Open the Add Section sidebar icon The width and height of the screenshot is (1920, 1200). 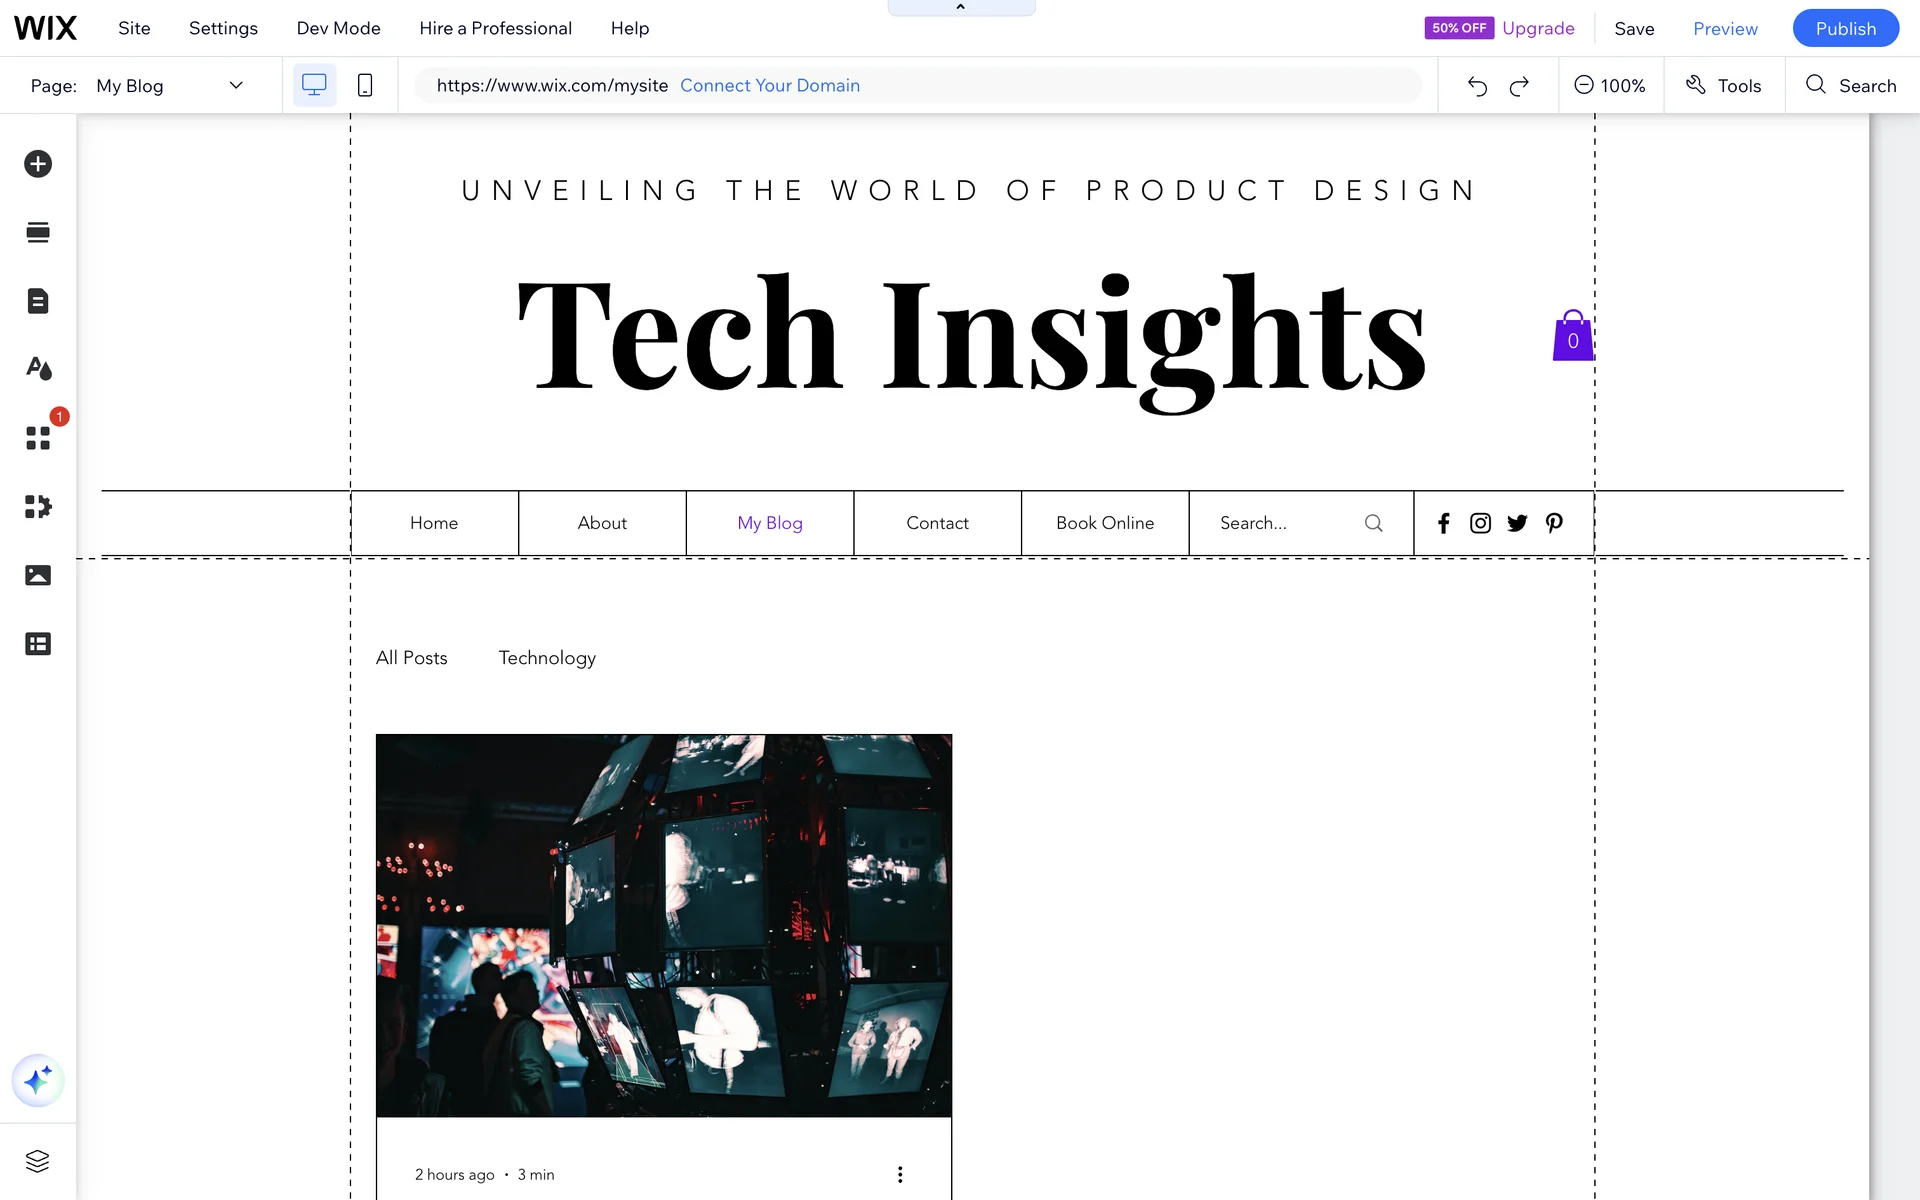38,233
